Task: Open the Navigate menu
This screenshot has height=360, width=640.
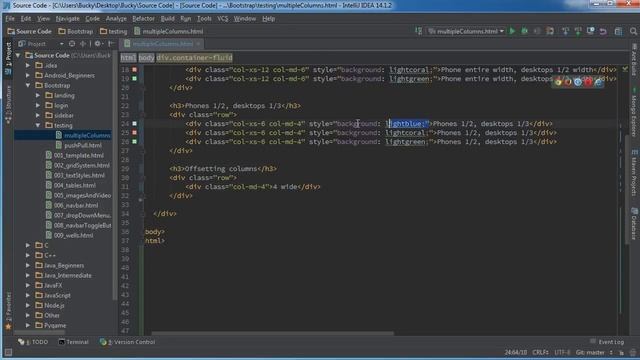Action: [x=67, y=19]
